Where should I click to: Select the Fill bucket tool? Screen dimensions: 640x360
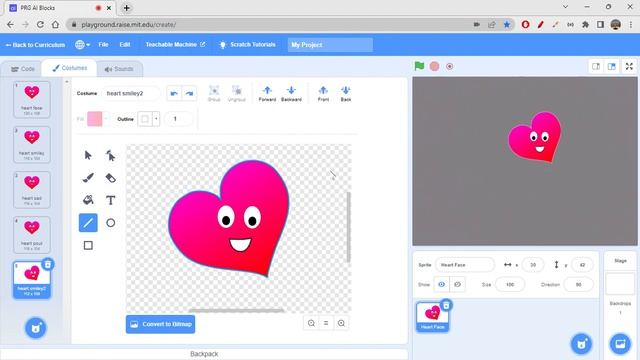[x=88, y=200]
